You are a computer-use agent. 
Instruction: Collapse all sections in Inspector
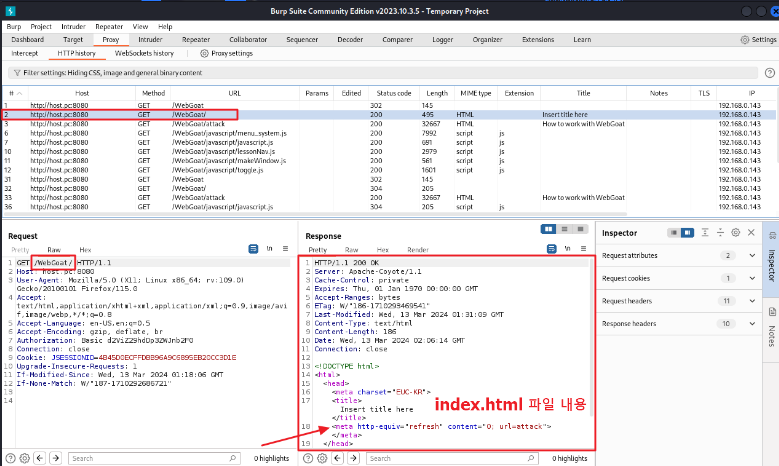coord(720,233)
